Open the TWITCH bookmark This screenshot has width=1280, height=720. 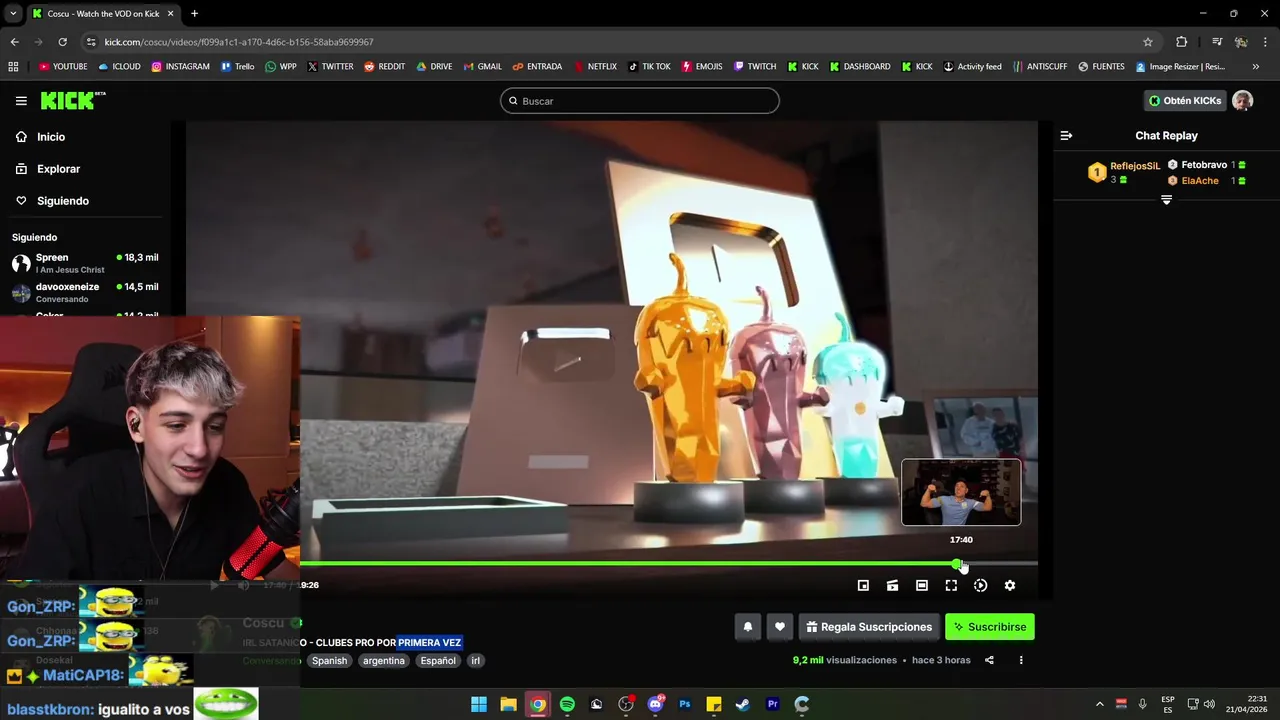click(755, 67)
